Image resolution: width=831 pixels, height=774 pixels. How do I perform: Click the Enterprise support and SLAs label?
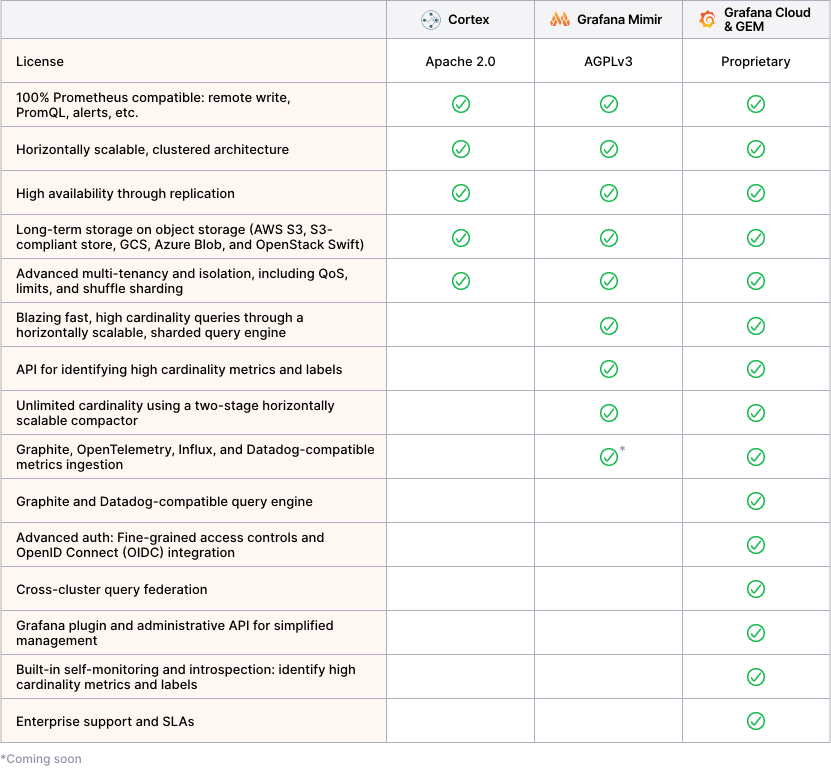tap(105, 722)
